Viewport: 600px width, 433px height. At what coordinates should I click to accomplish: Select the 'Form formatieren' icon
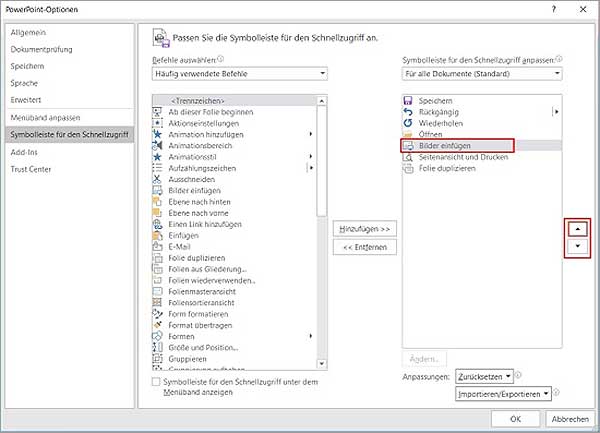[x=157, y=314]
